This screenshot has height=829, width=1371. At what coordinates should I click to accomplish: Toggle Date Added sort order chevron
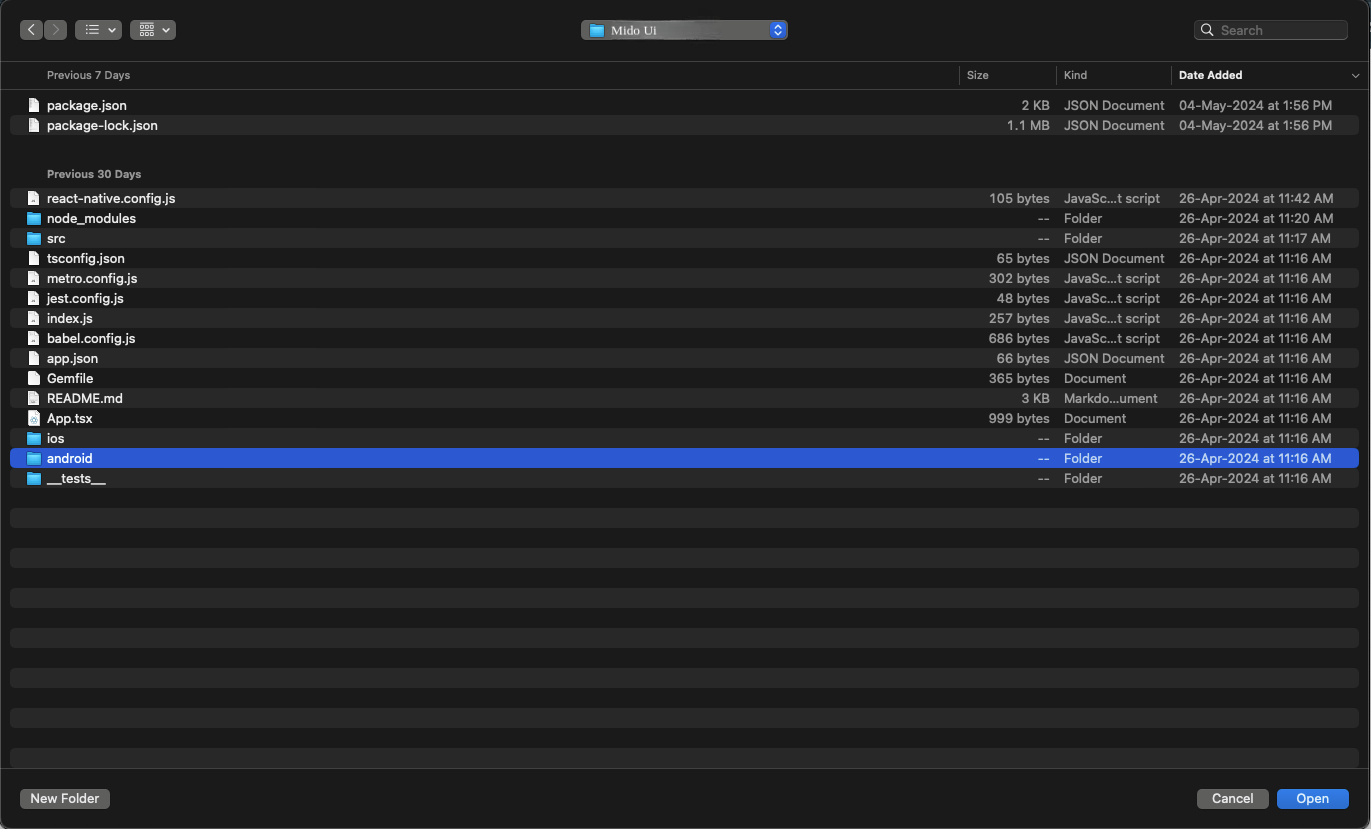point(1355,76)
